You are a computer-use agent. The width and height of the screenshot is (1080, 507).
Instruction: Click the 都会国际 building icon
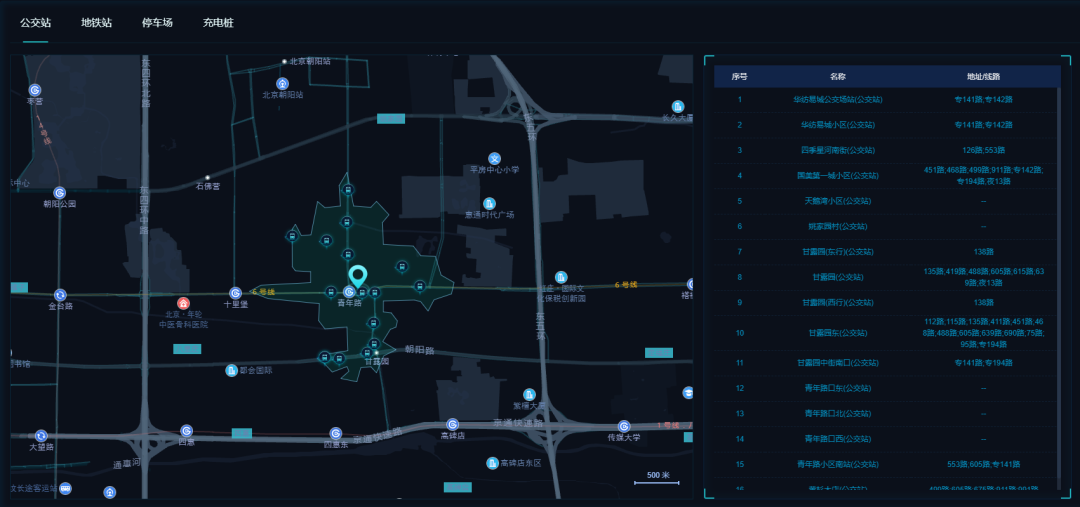231,370
